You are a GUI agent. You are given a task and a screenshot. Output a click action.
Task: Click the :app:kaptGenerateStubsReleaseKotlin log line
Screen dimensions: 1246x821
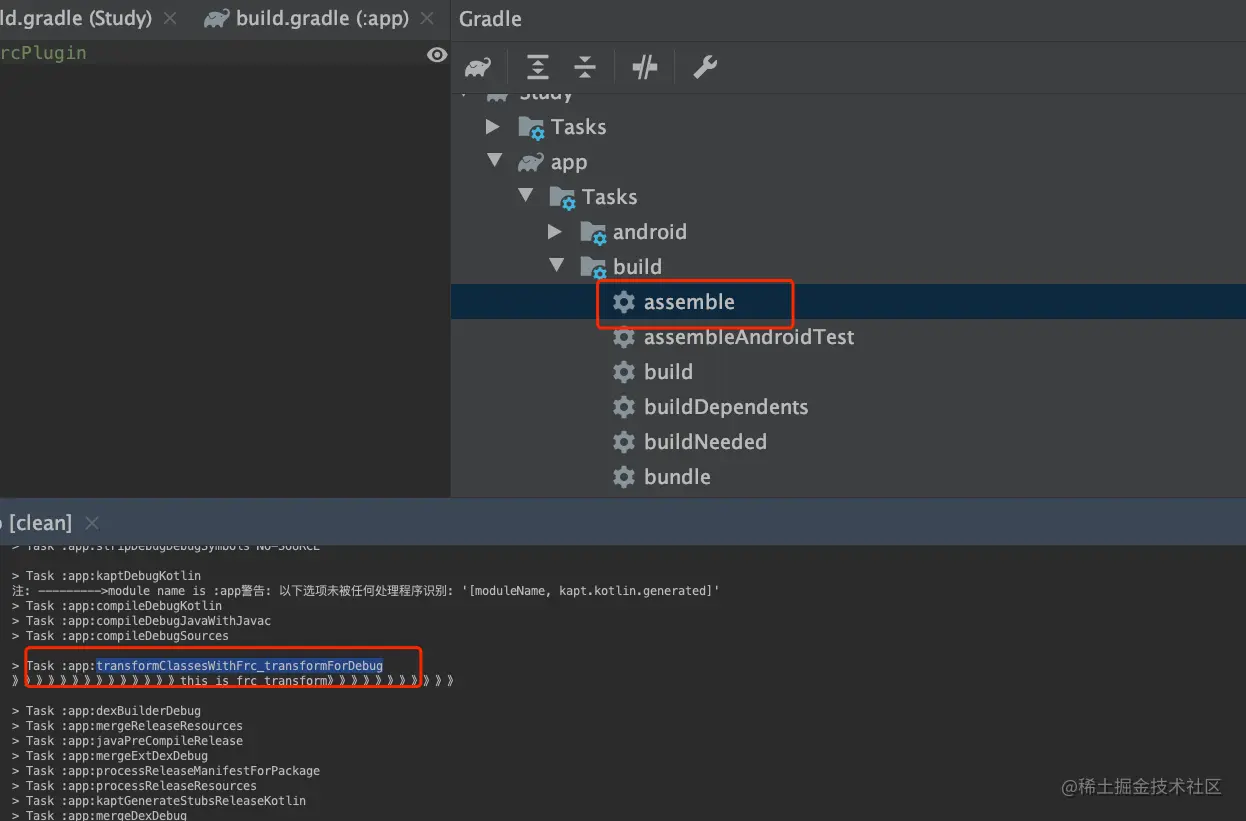[159, 801]
